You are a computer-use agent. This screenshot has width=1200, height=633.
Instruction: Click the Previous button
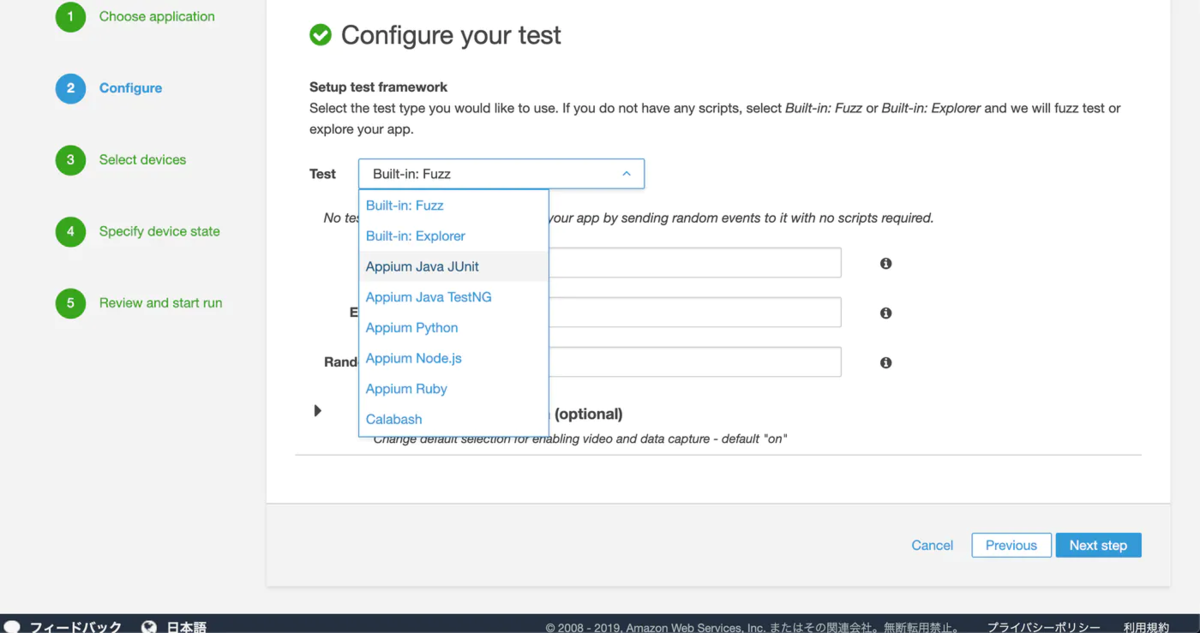[1011, 545]
